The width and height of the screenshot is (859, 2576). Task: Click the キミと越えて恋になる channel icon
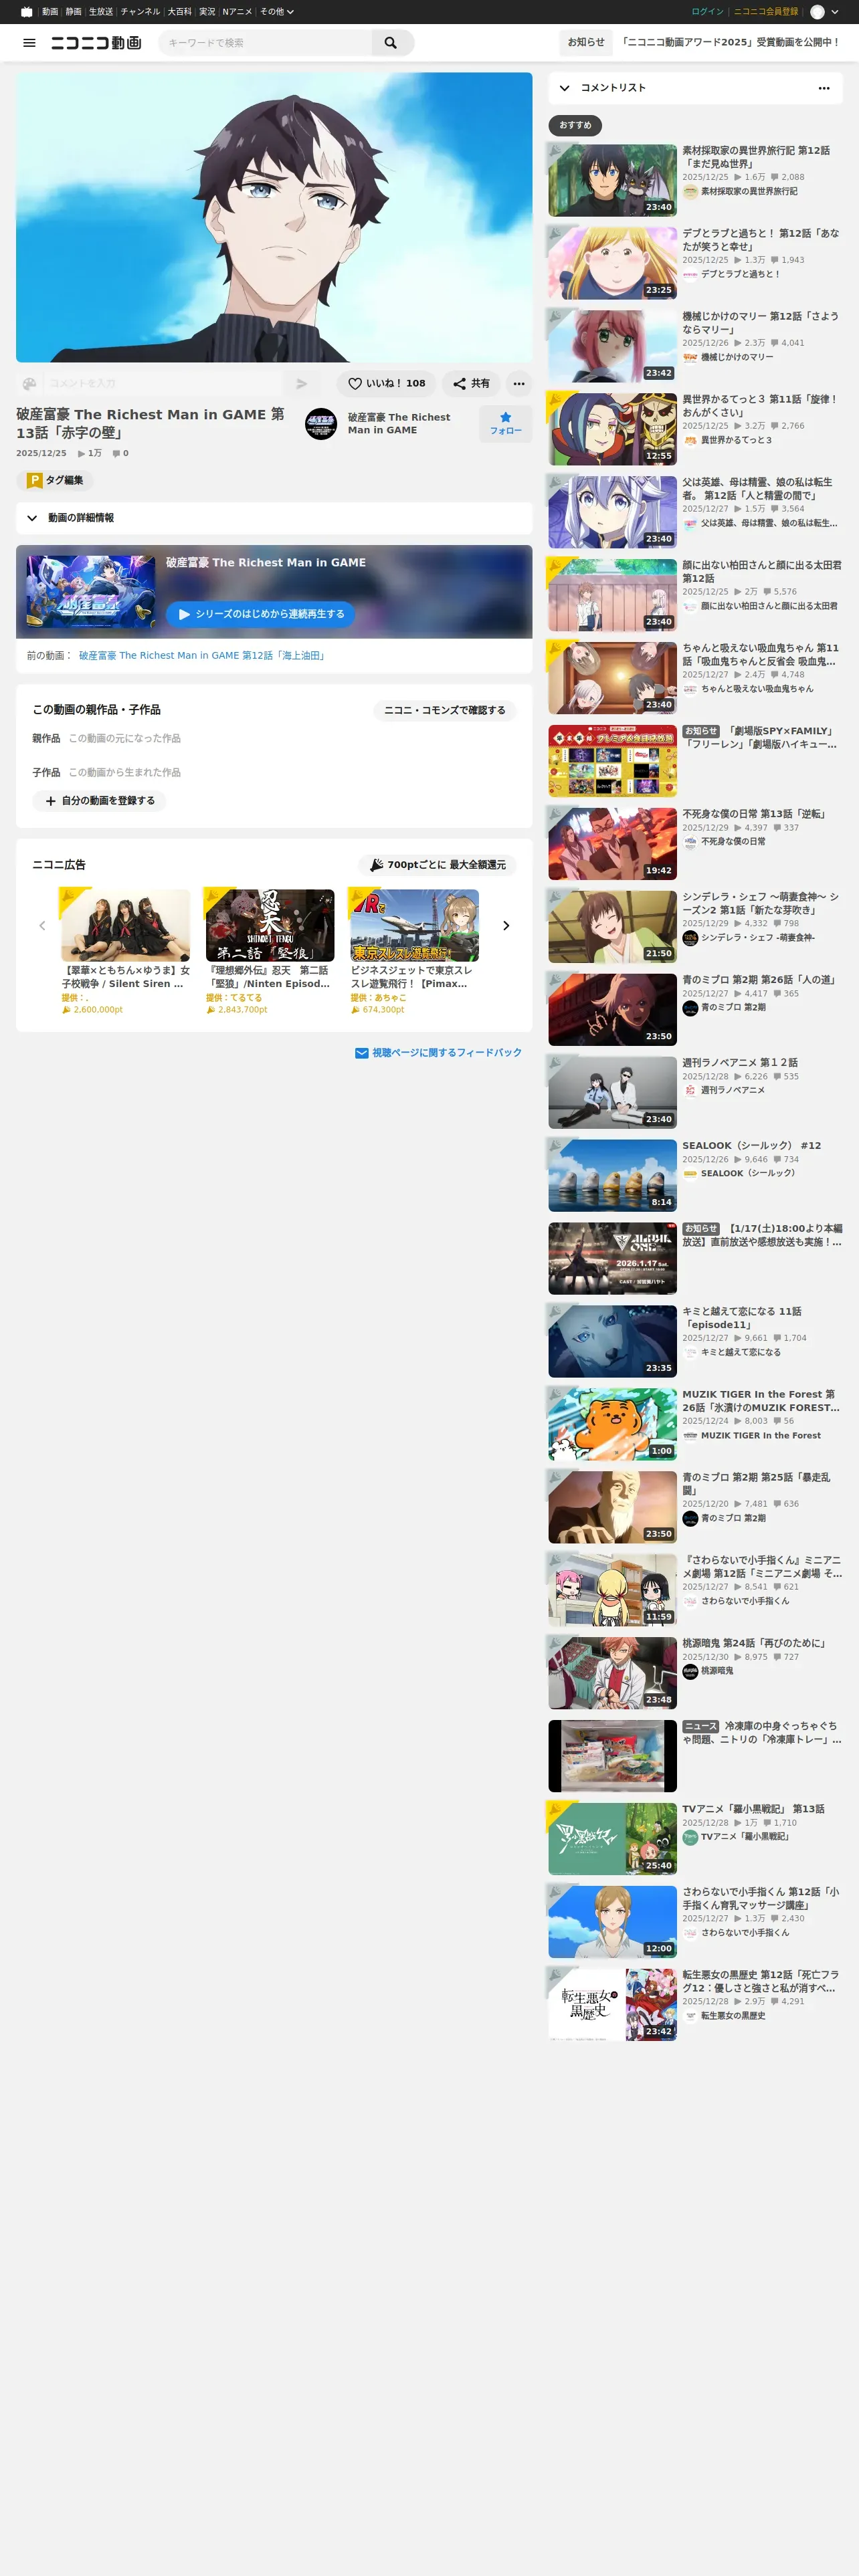[690, 1352]
